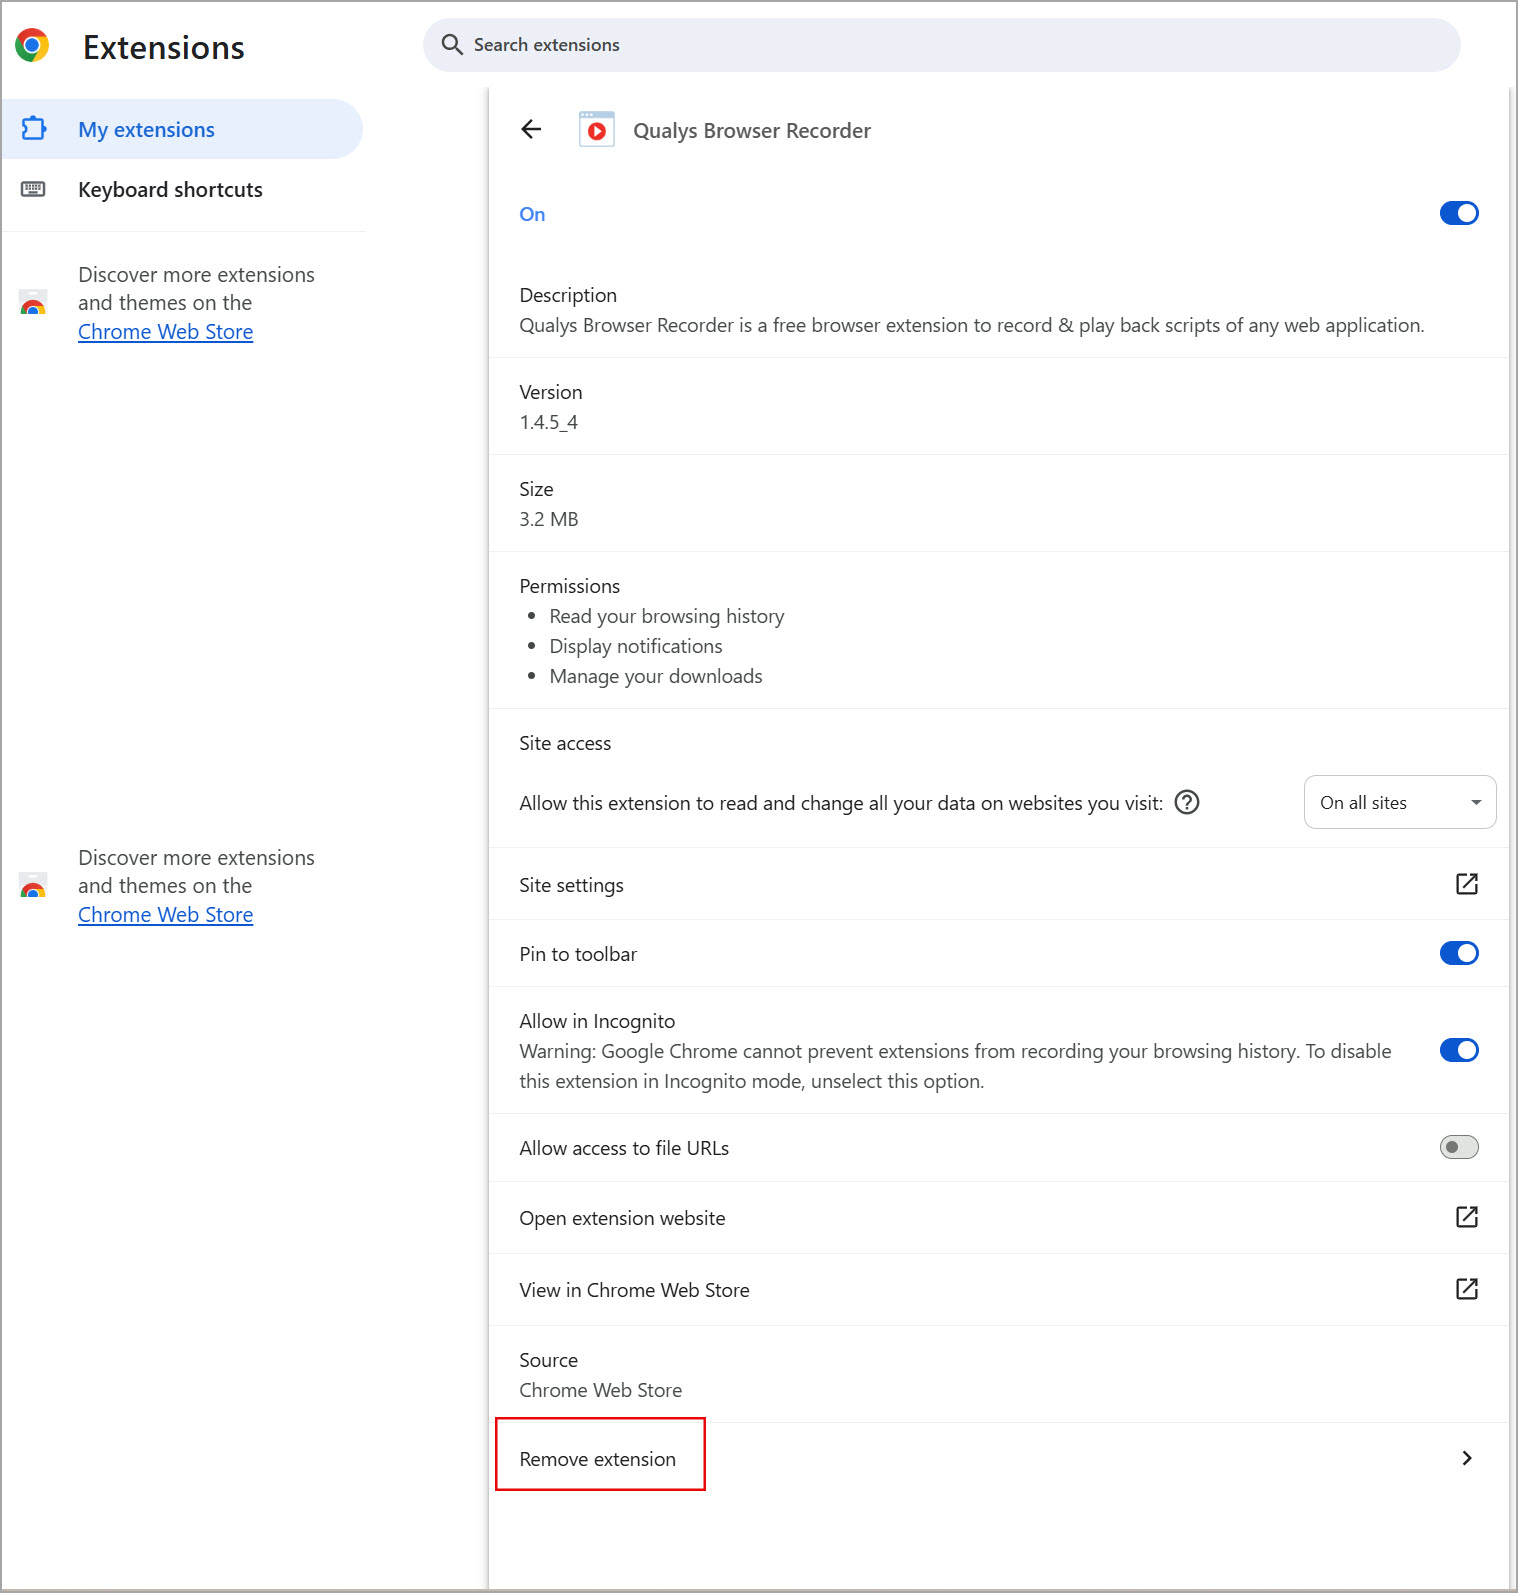
Task: Click the Incognito warning text
Action: [x=955, y=1066]
